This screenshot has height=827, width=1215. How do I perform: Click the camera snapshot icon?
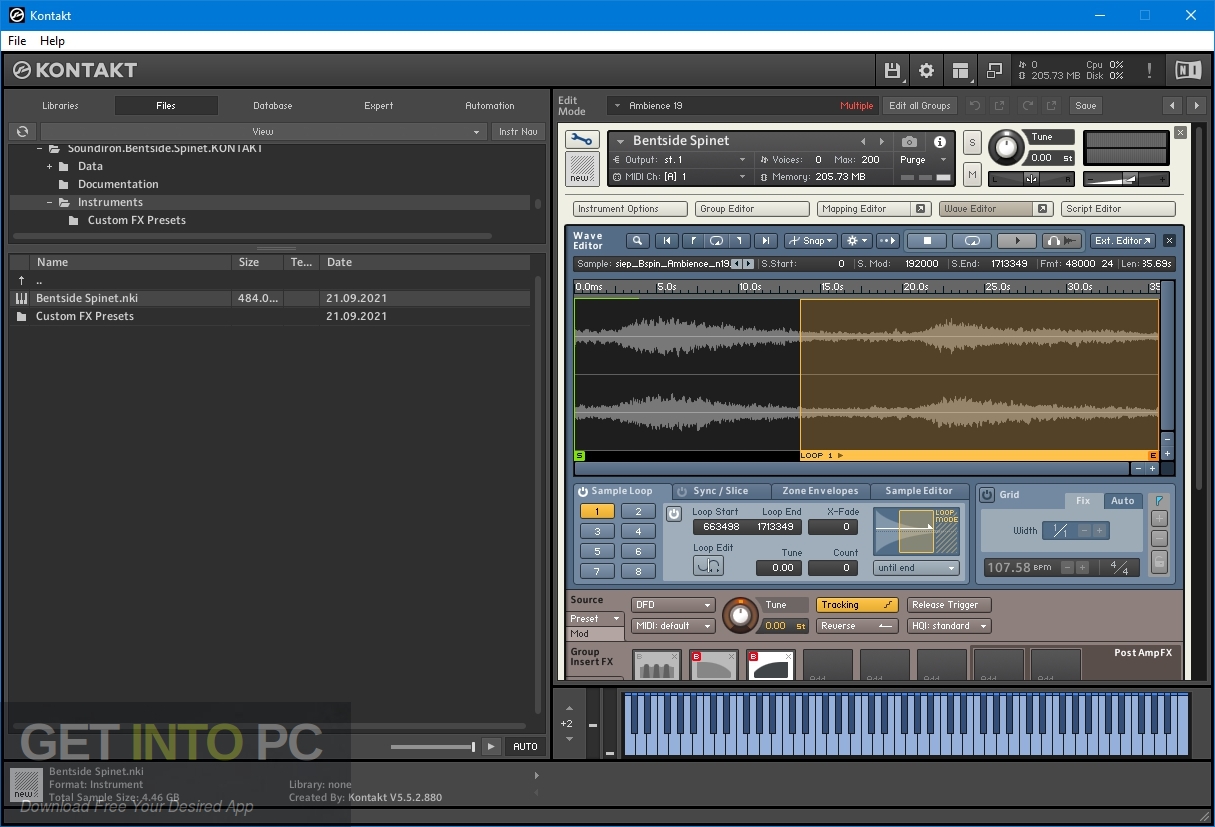click(x=909, y=142)
